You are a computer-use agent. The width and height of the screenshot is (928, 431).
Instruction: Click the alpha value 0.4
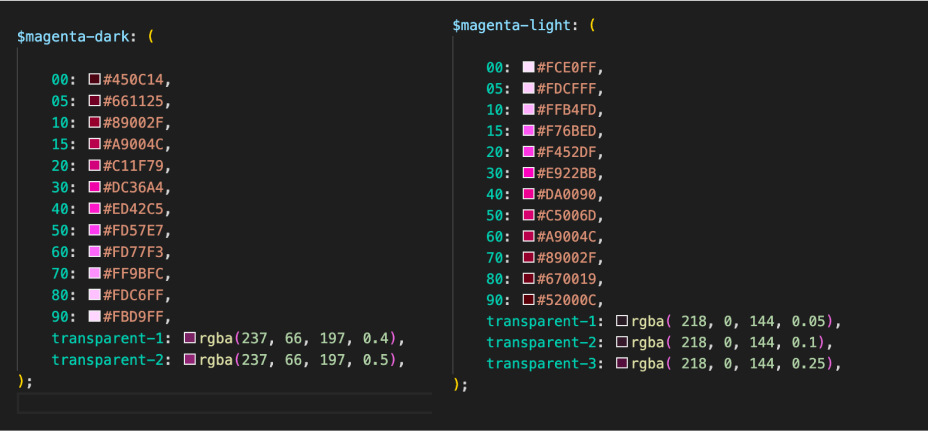click(x=375, y=339)
